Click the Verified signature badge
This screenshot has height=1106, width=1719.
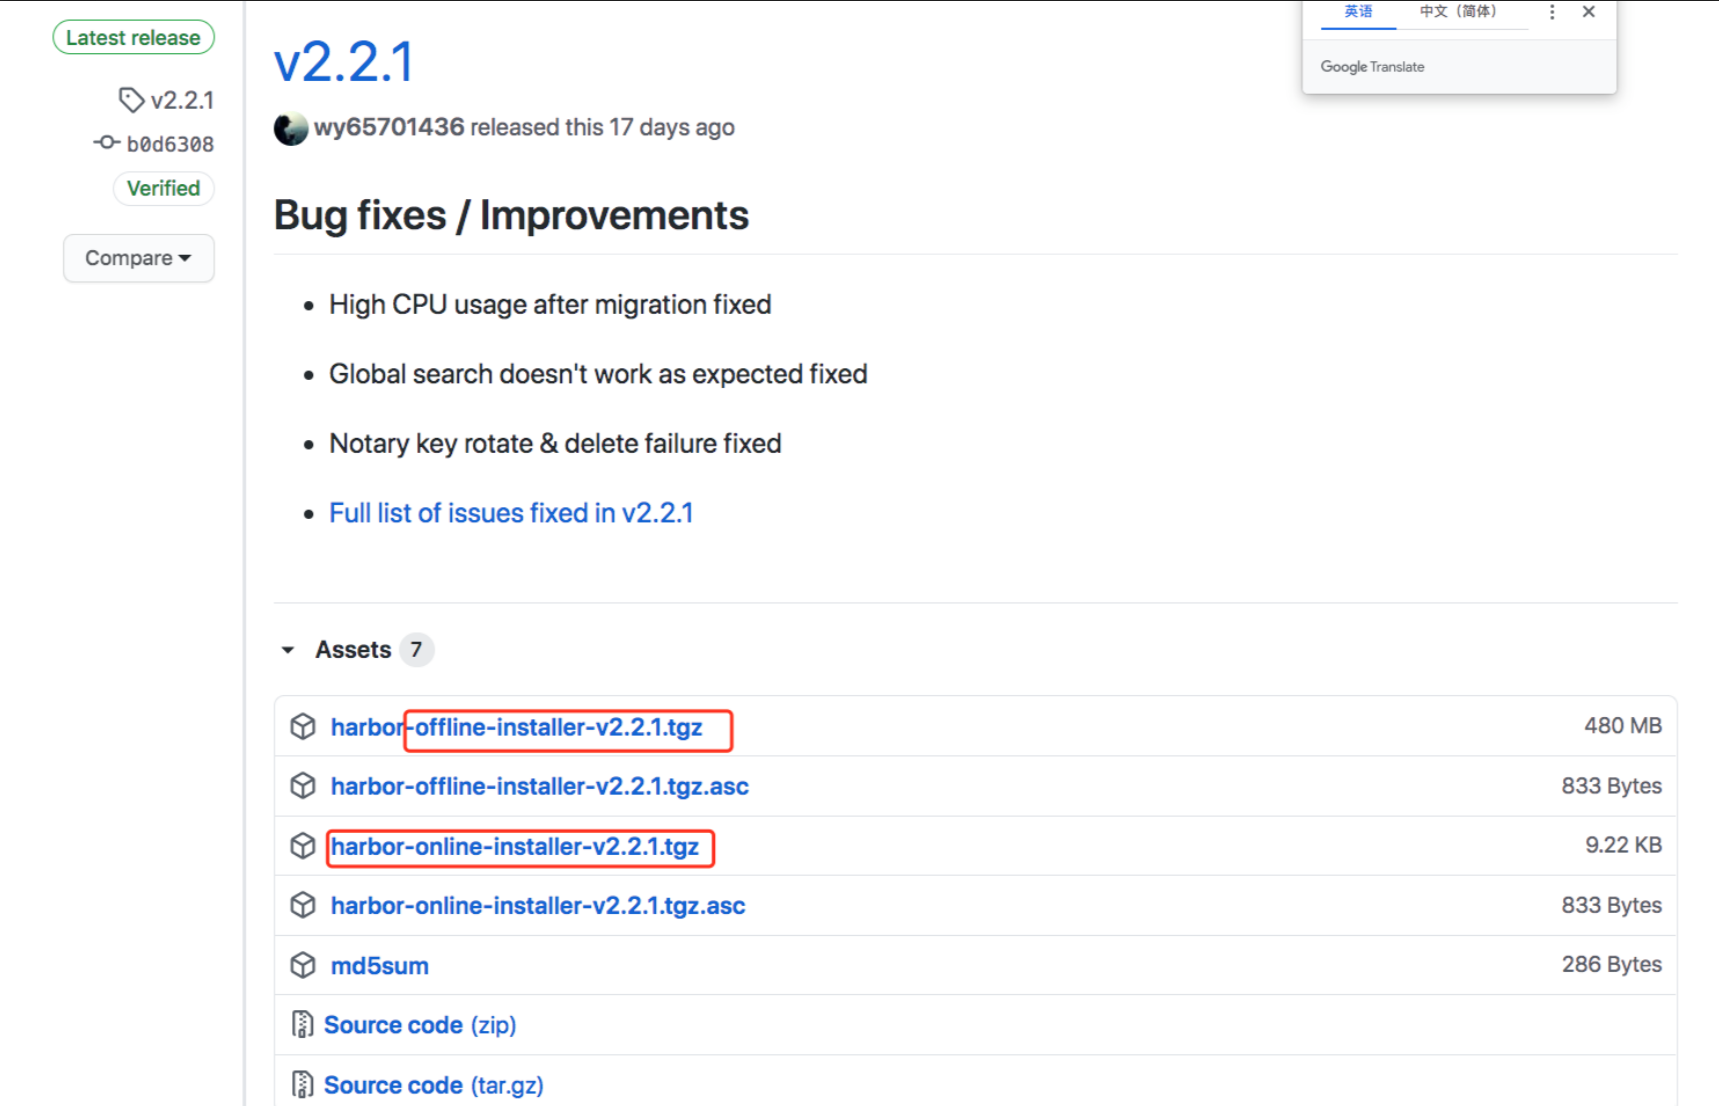click(163, 188)
